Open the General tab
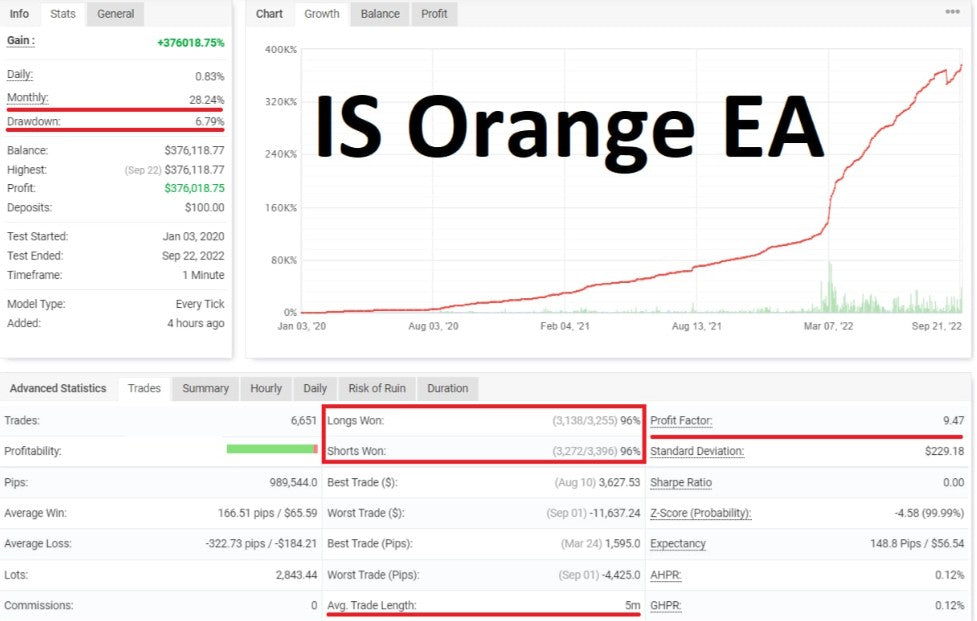The image size is (977, 621). tap(116, 14)
